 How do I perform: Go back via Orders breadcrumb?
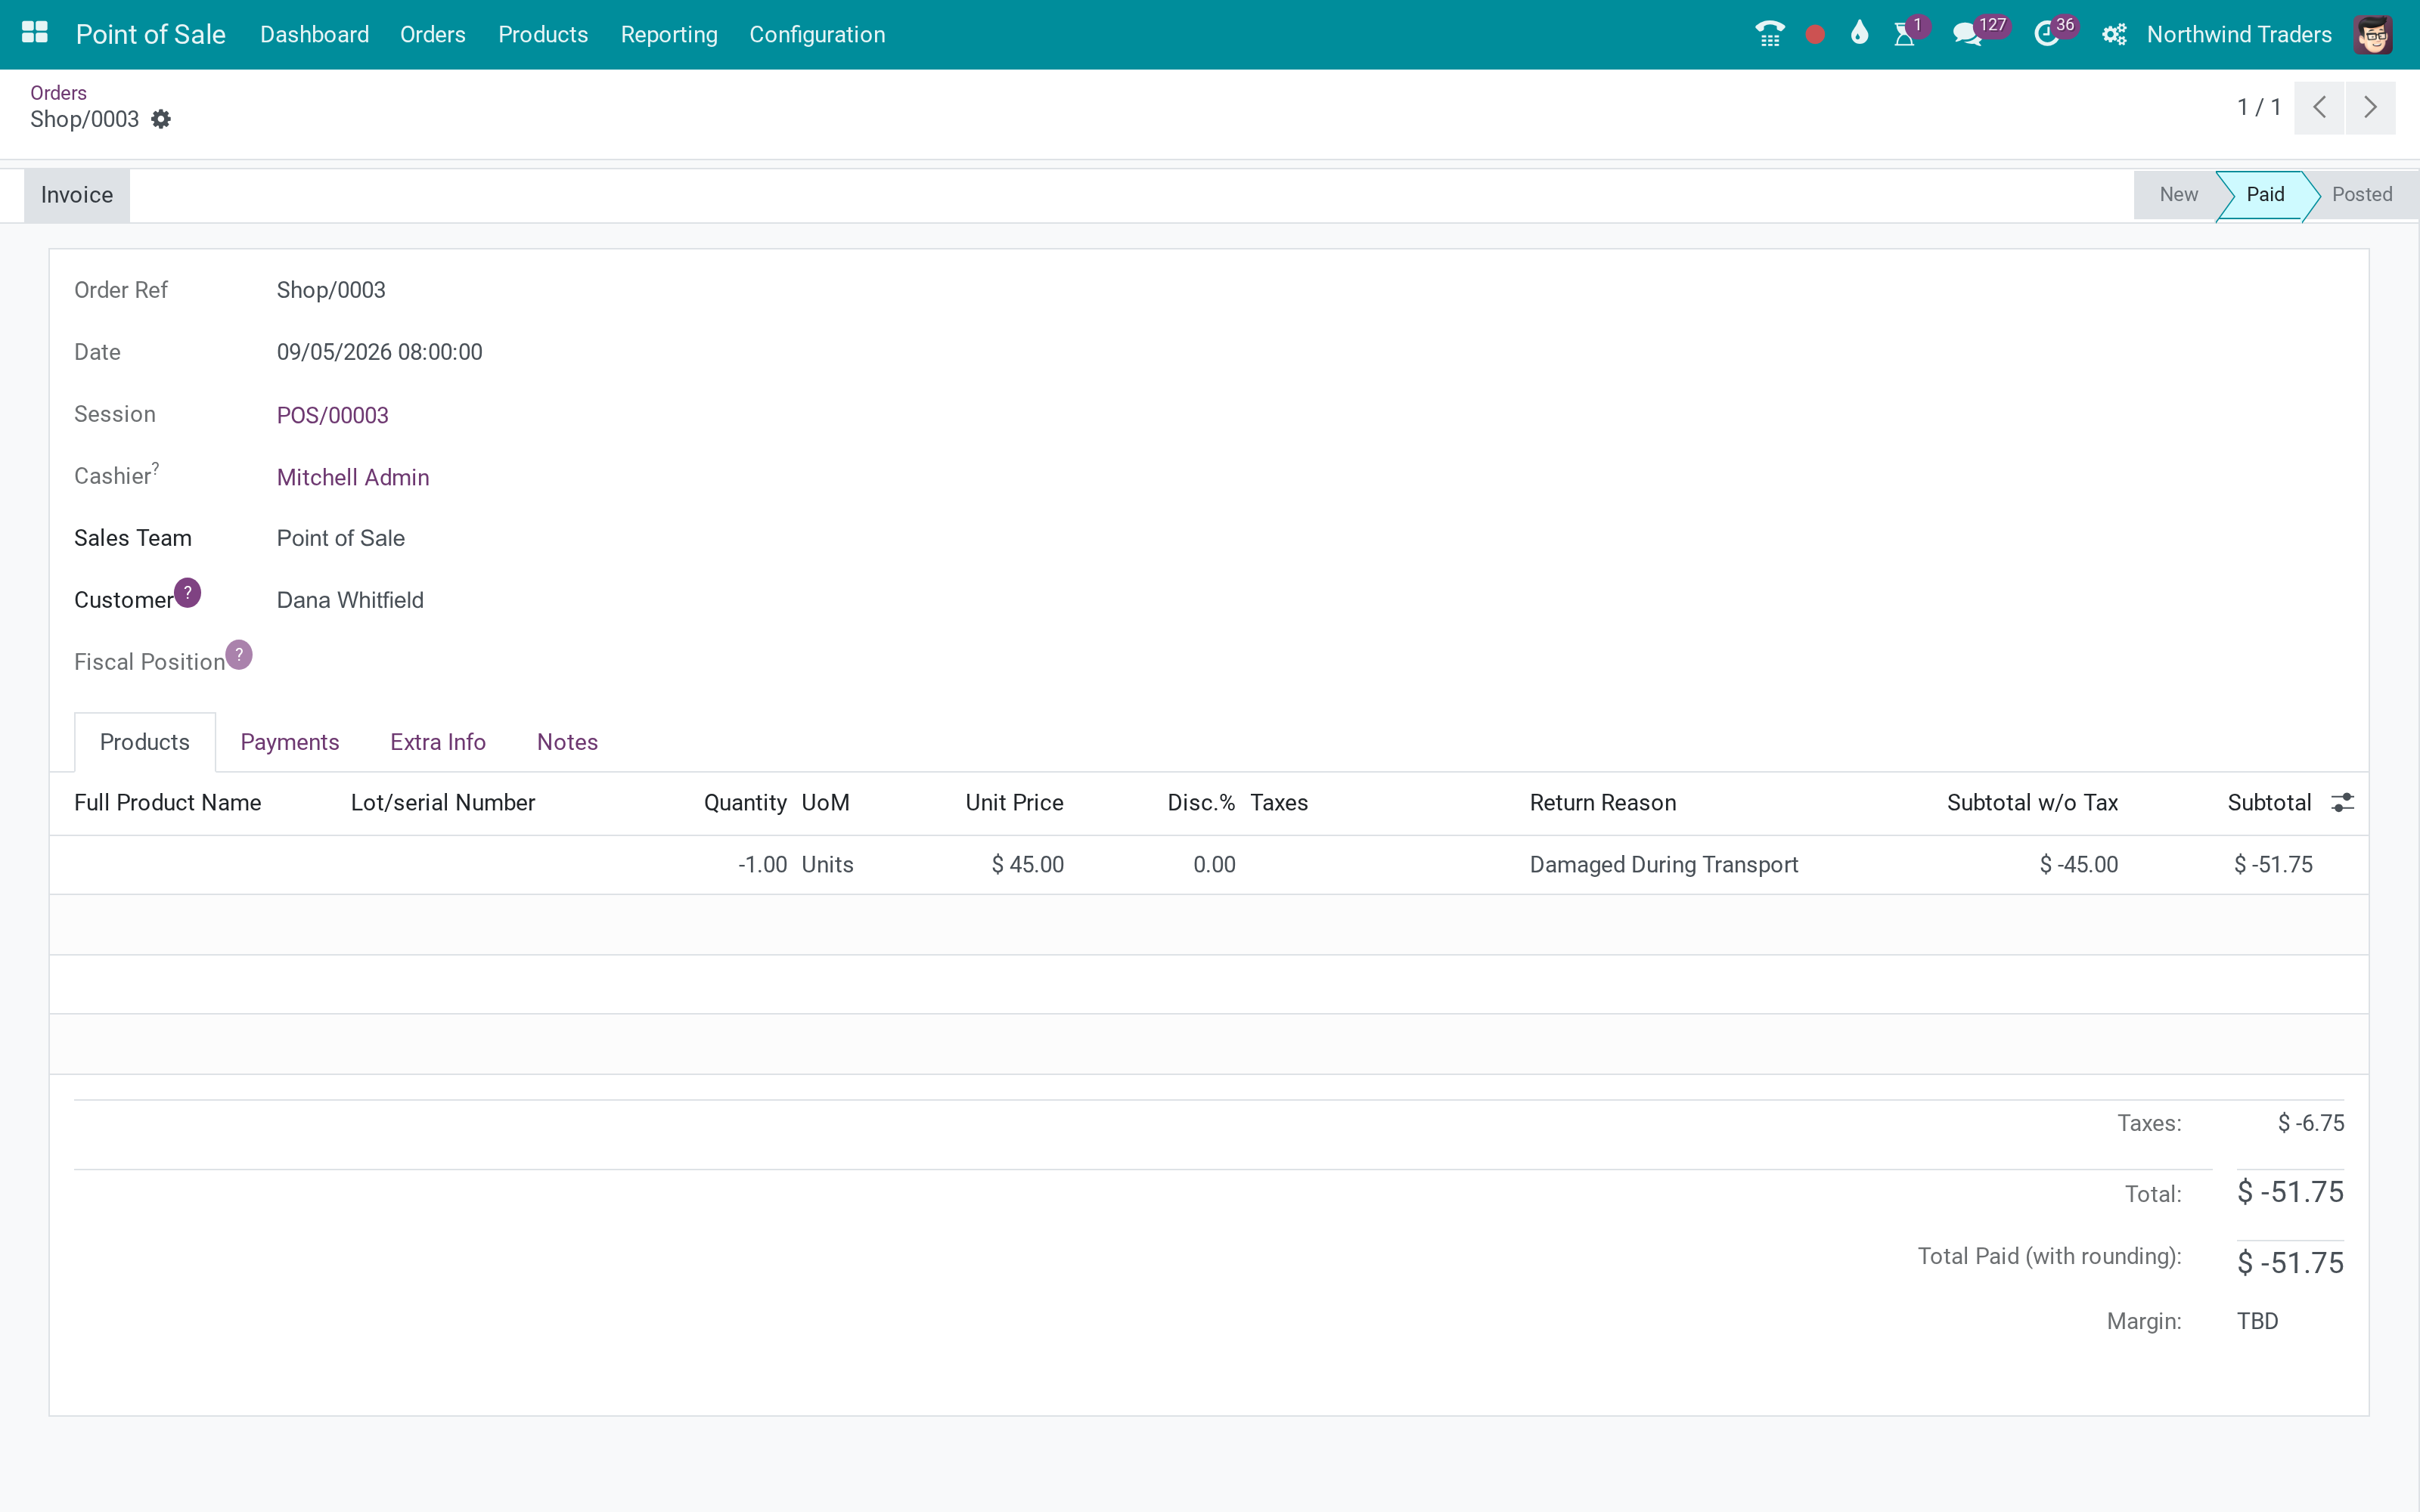[x=58, y=92]
